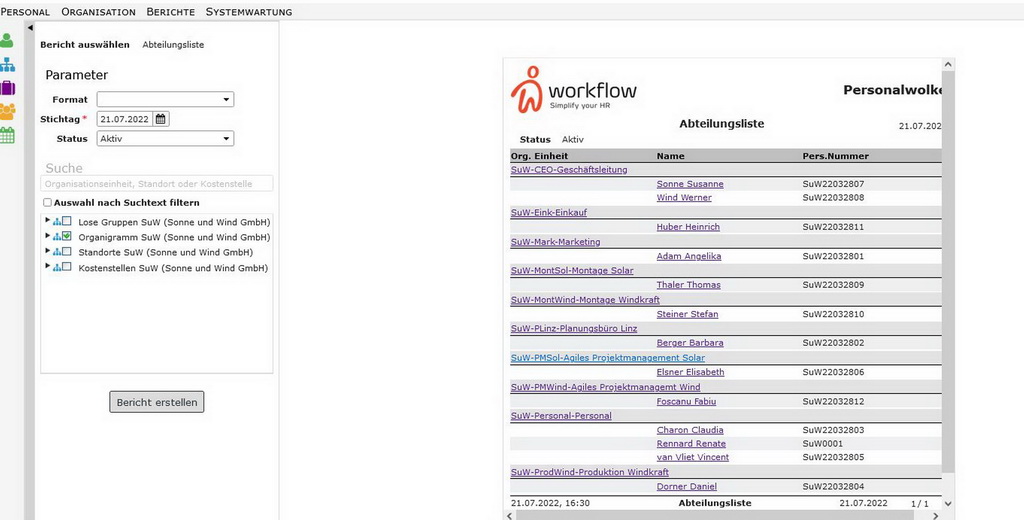Open the SuW-PMSol-Agiles Projektmanagement Solar link
Image resolution: width=1024 pixels, height=520 pixels.
[607, 358]
